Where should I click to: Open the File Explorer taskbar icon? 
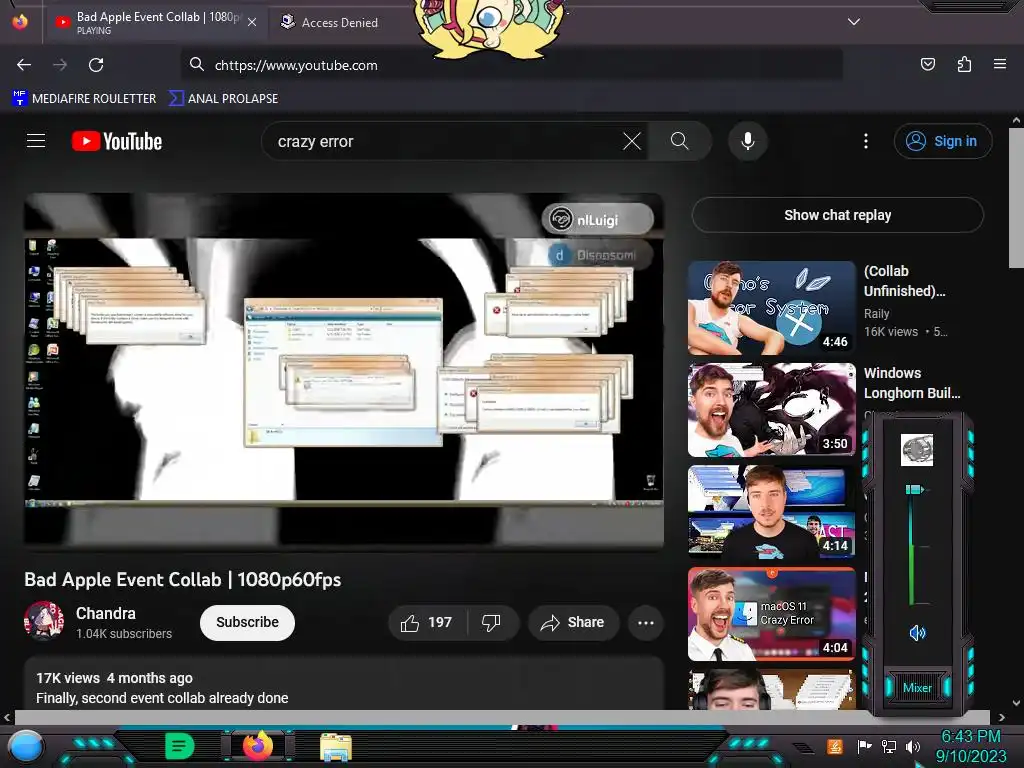click(x=336, y=747)
